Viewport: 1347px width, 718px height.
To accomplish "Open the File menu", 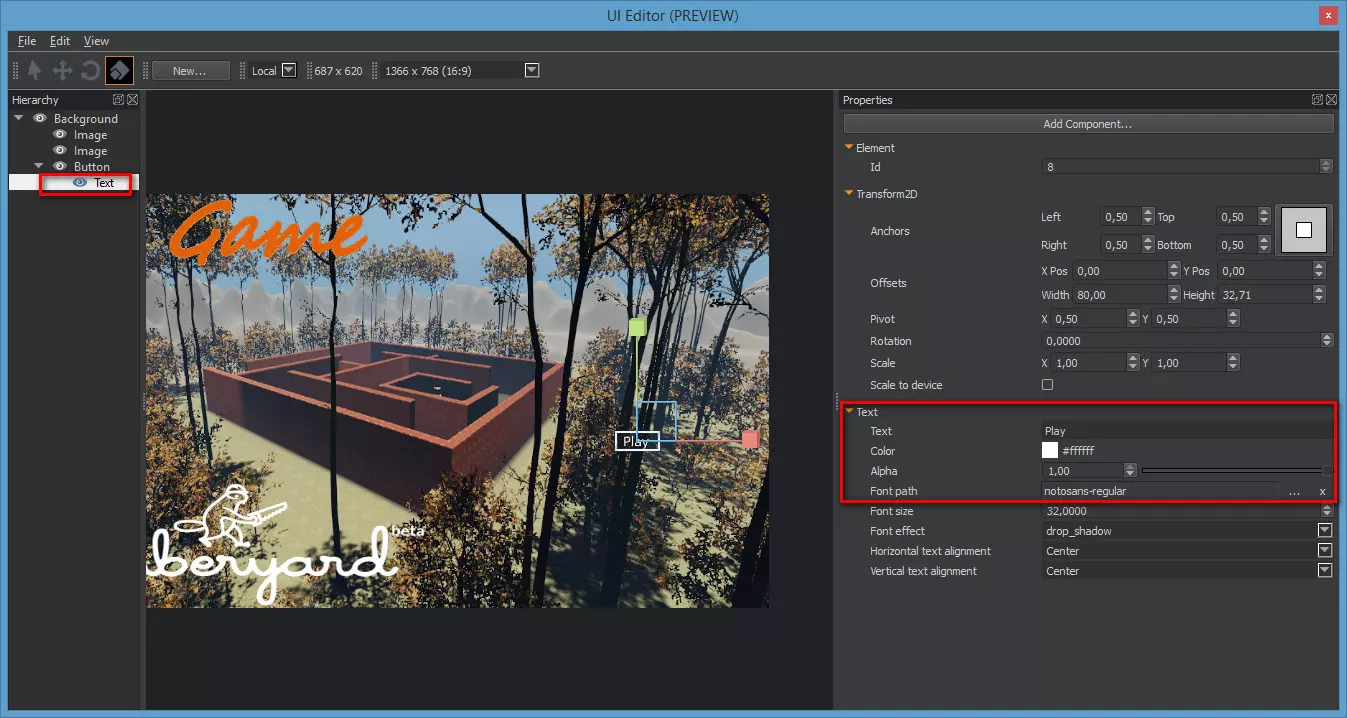I will 27,41.
